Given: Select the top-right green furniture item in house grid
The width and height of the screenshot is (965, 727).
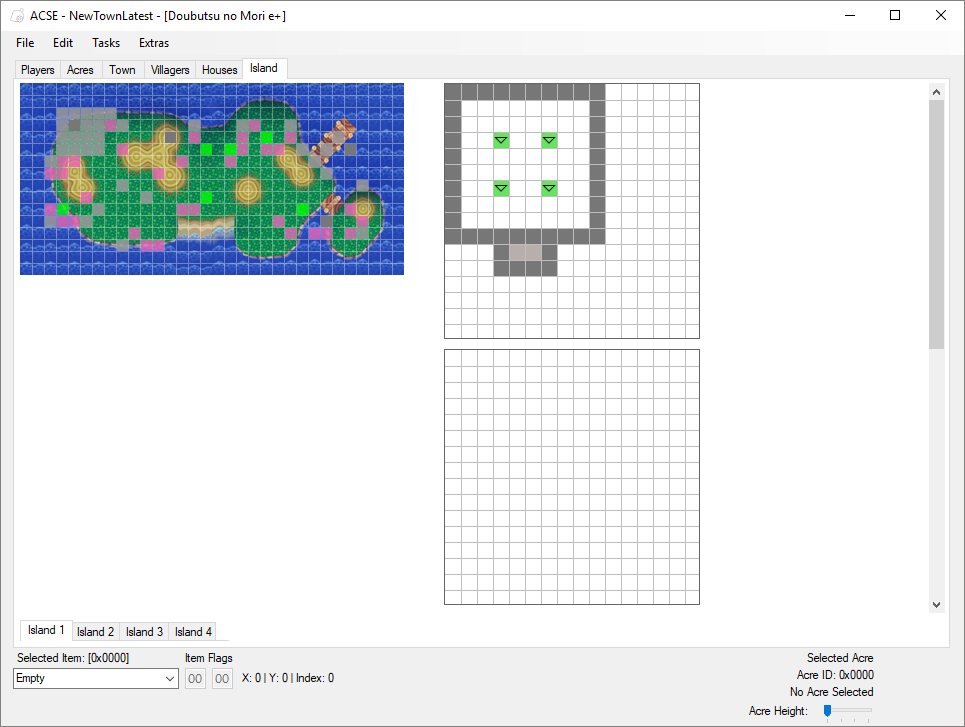Looking at the screenshot, I should pyautogui.click(x=550, y=140).
